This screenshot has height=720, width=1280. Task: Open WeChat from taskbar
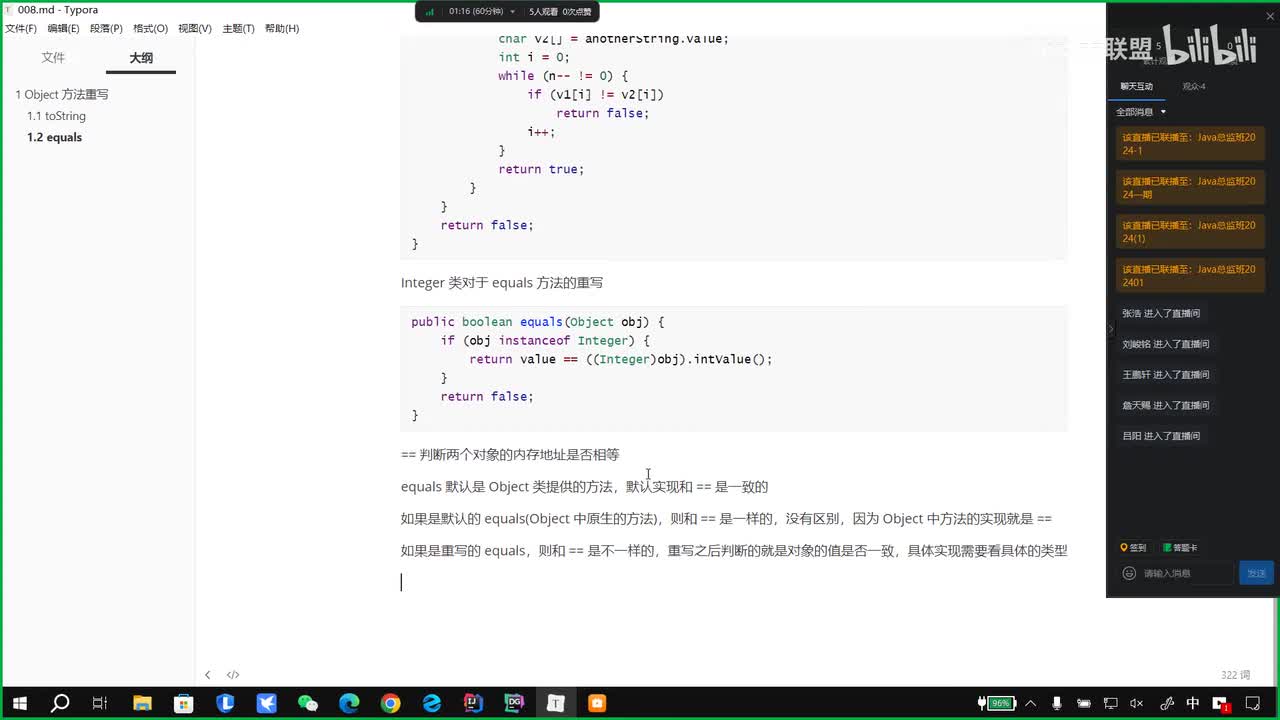[x=308, y=703]
